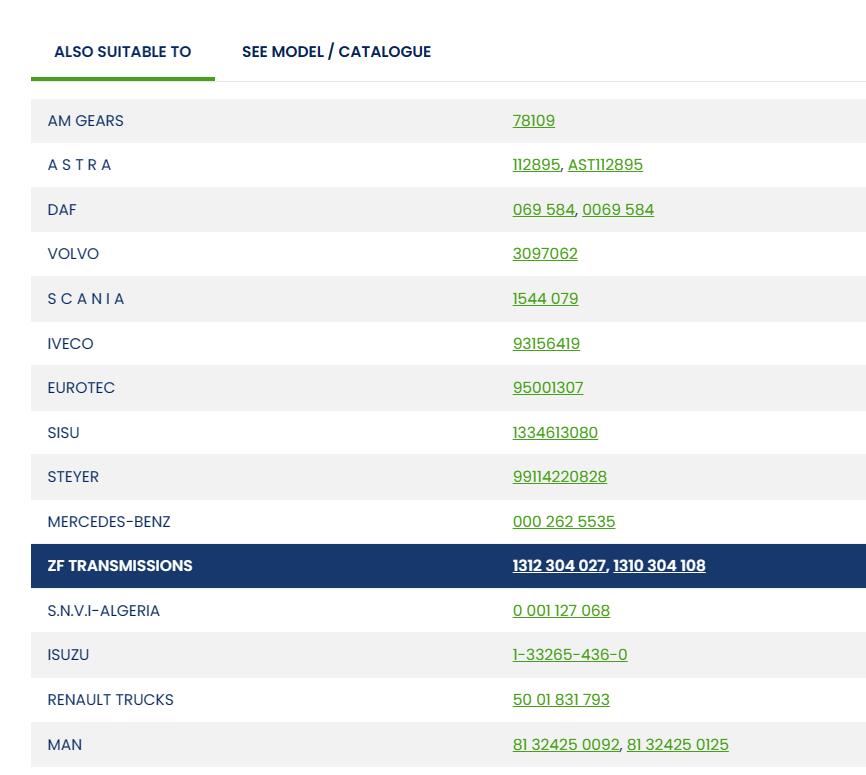
Task: Click ZF Transmissions number 1312 304 027
Action: click(x=559, y=566)
